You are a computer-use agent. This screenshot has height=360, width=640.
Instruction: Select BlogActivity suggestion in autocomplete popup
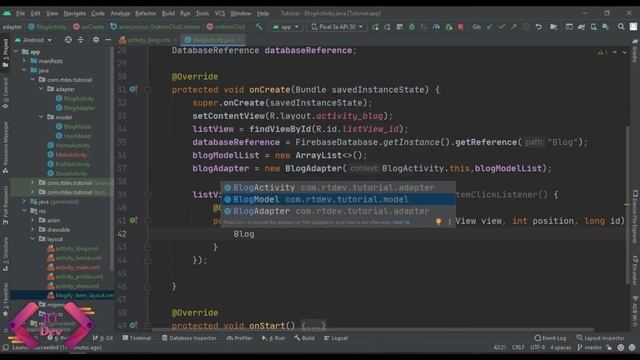(x=338, y=187)
